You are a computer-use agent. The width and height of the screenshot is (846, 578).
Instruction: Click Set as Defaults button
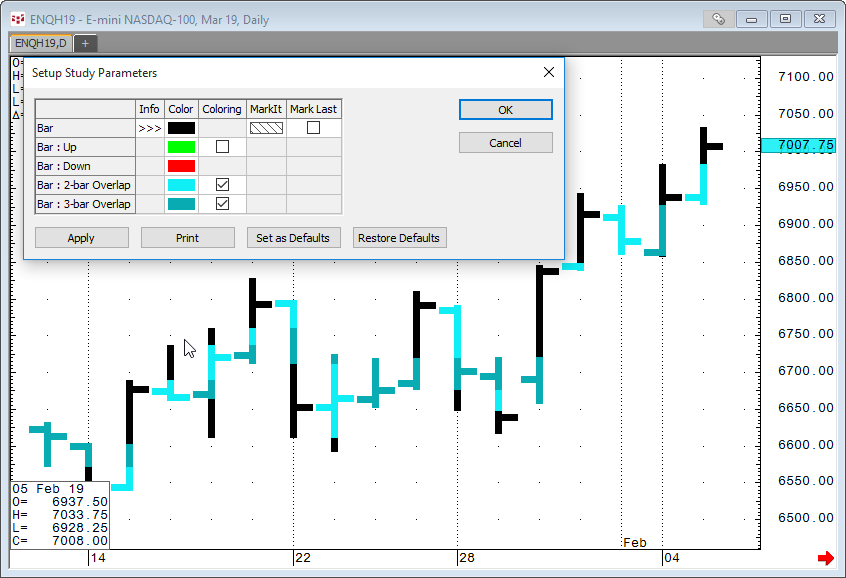tap(293, 238)
